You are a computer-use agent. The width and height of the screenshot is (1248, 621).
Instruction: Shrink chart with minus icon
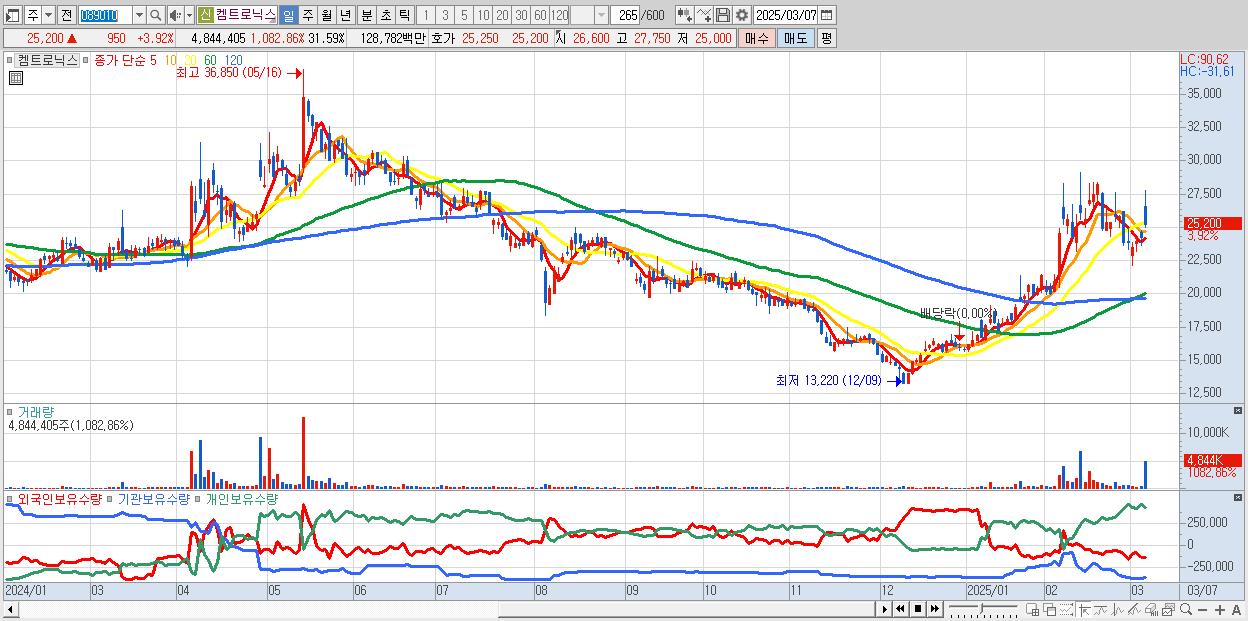[x=1203, y=609]
